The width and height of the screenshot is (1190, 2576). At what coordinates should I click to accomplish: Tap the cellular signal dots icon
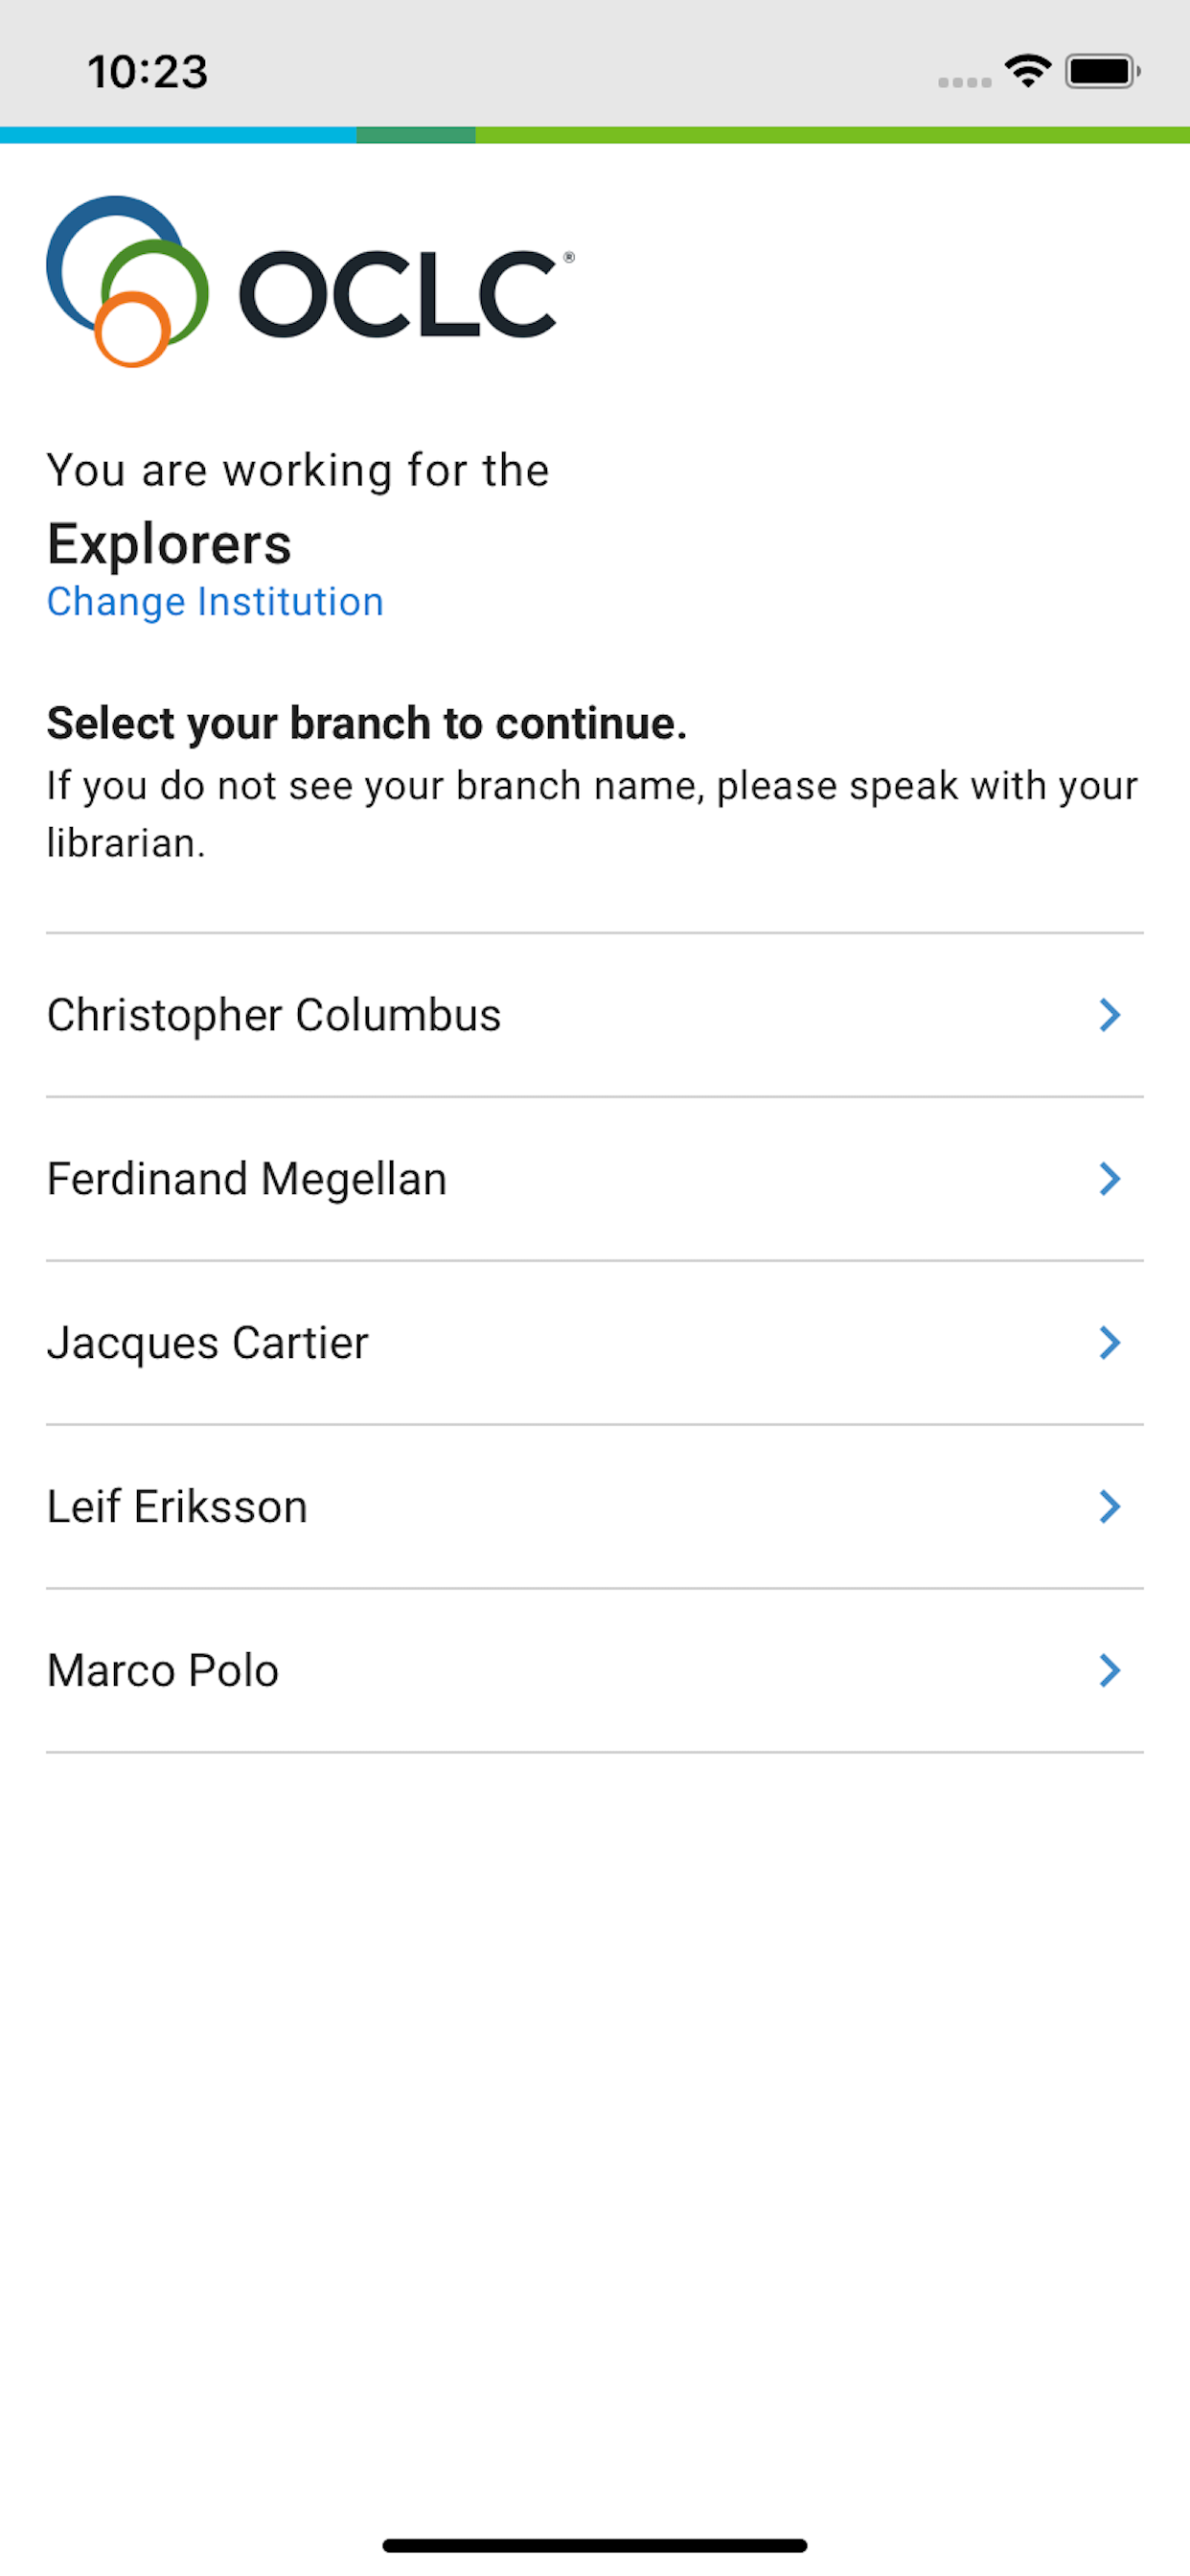[964, 82]
